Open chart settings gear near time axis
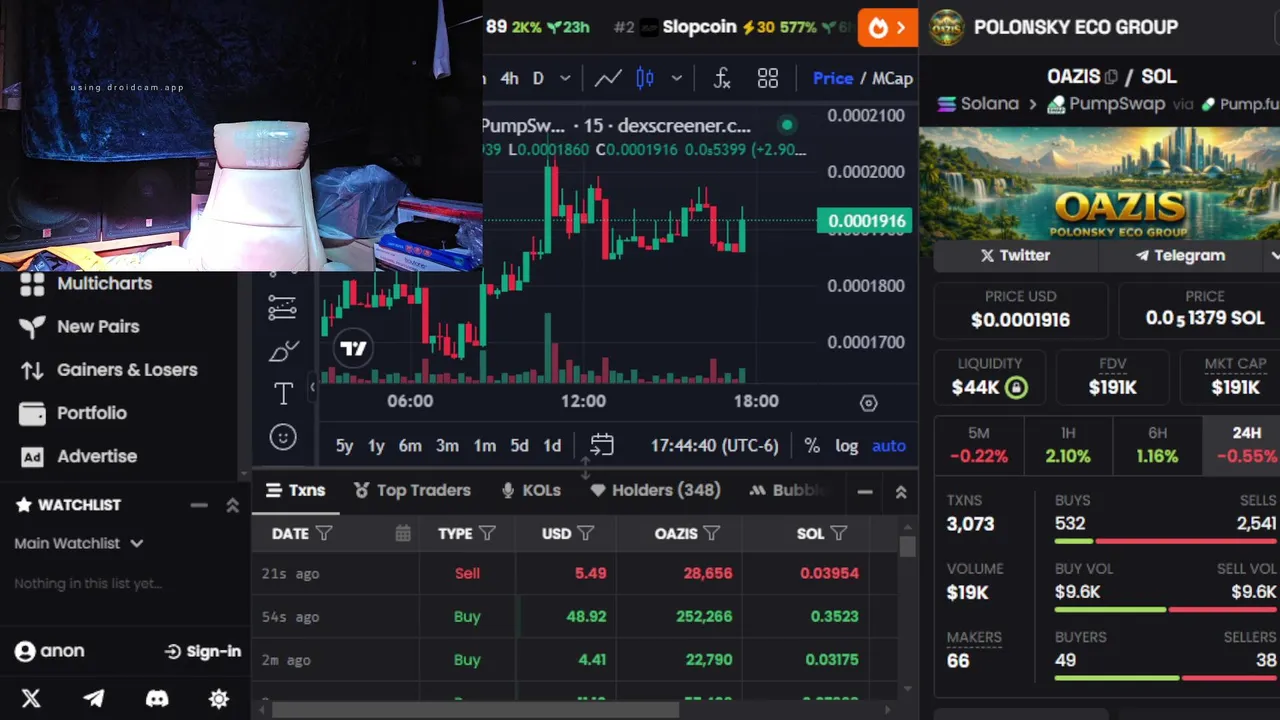Screen dimensions: 1280x720 pyautogui.click(x=869, y=403)
